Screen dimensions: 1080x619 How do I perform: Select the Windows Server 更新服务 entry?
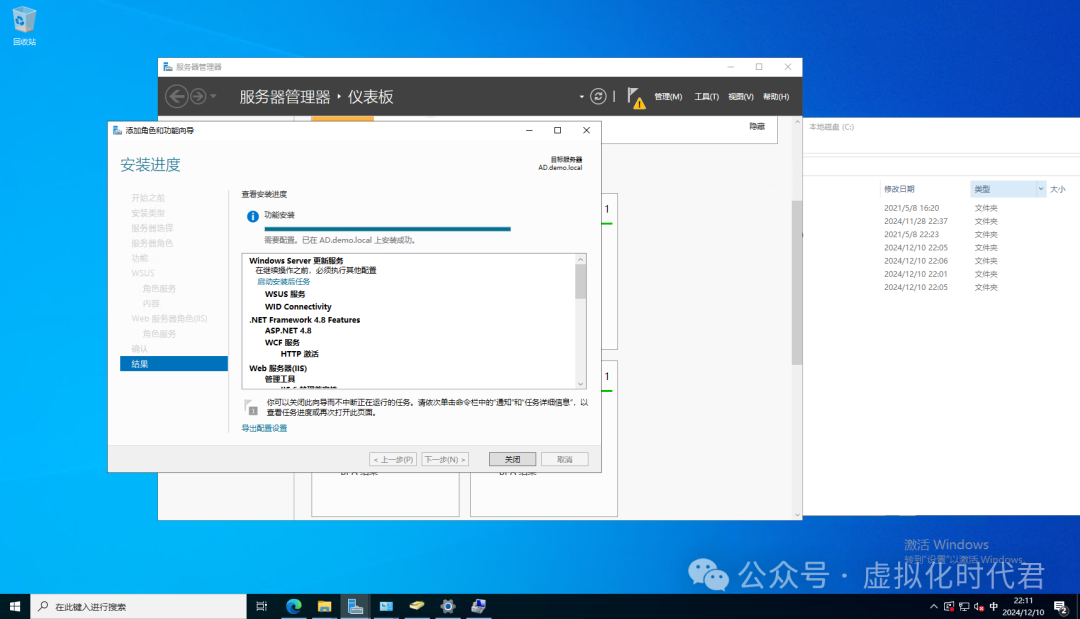coord(296,260)
